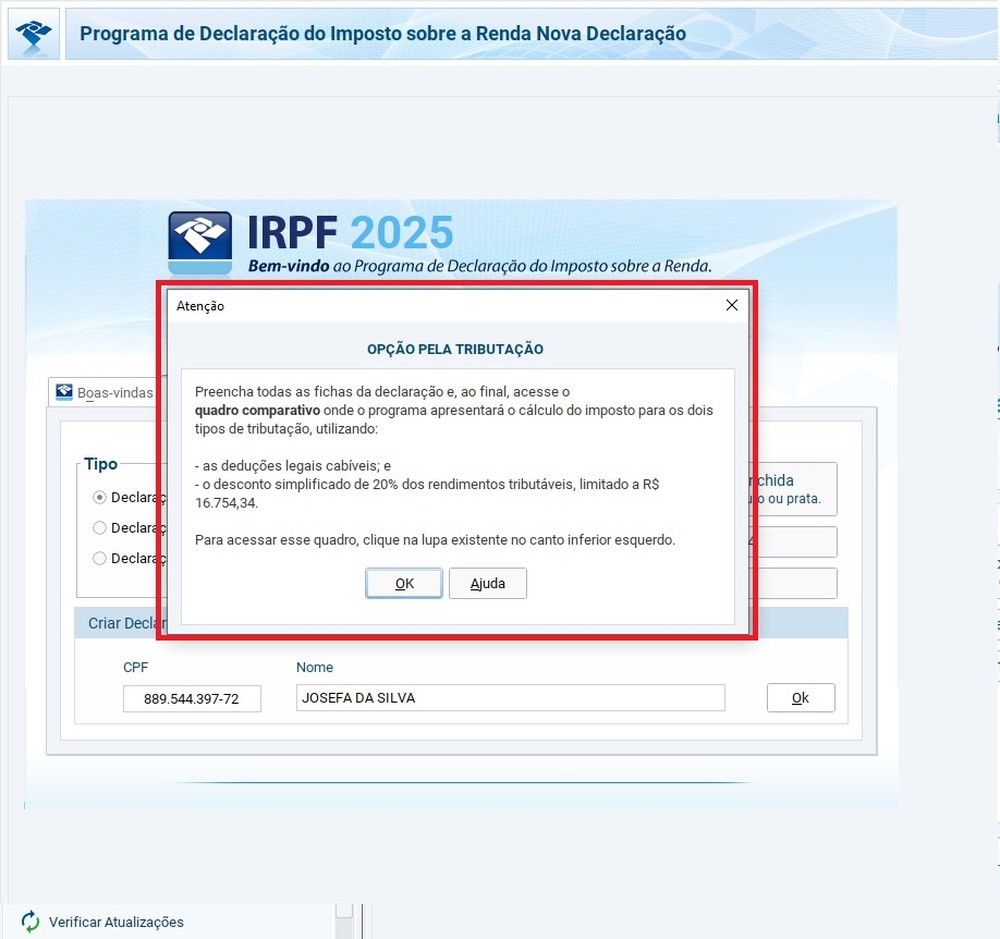Click the small icon on the Boas-vindas tab
The width and height of the screenshot is (1000, 939).
click(65, 392)
